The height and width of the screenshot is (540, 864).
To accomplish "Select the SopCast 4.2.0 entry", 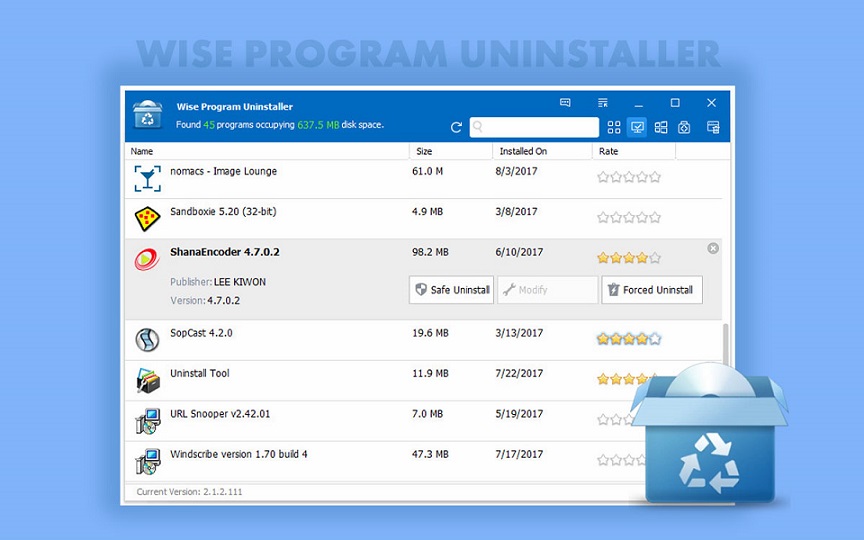I will [201, 333].
